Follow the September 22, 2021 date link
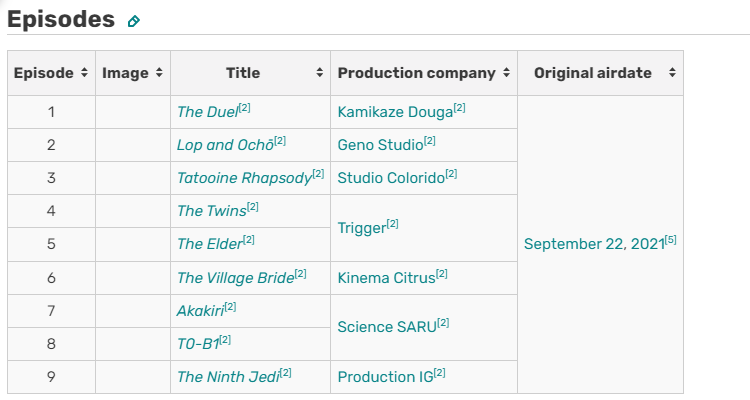The height and width of the screenshot is (400, 750). tap(595, 244)
